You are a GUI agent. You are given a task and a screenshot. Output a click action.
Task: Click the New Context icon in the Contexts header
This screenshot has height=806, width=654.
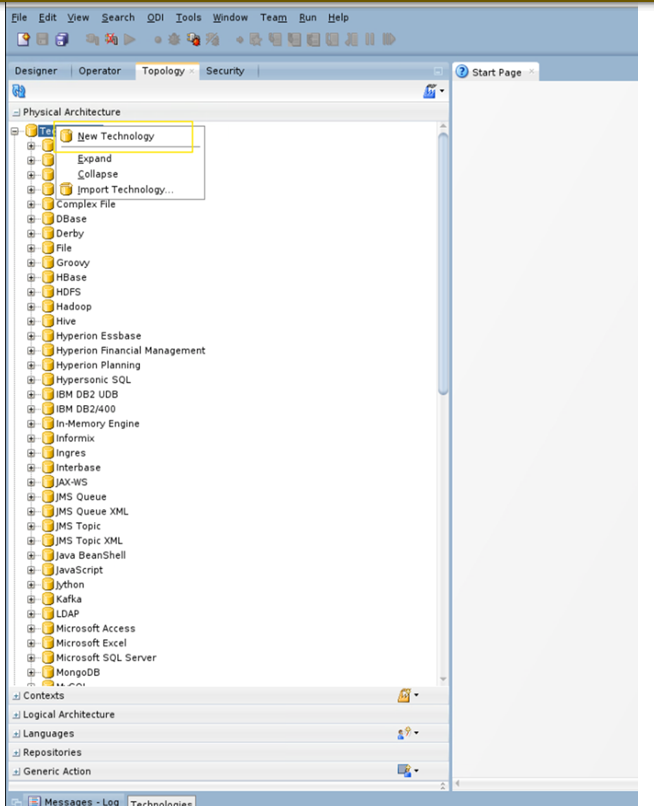tap(404, 695)
